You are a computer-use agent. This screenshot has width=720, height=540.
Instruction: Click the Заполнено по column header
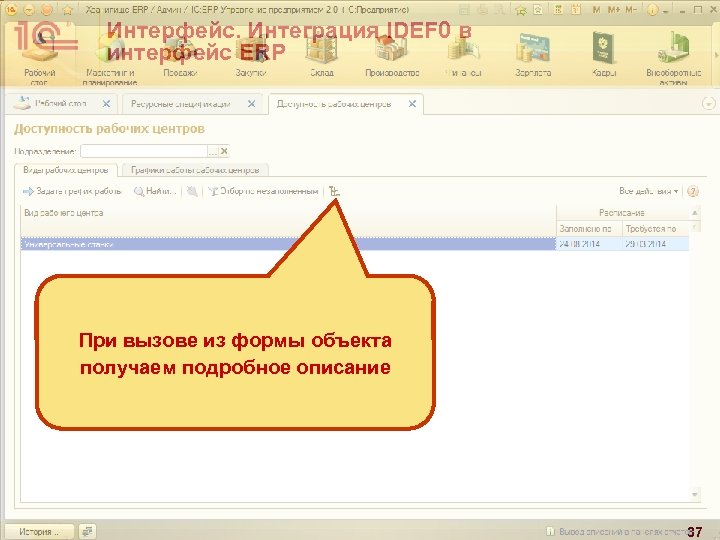[x=589, y=228]
